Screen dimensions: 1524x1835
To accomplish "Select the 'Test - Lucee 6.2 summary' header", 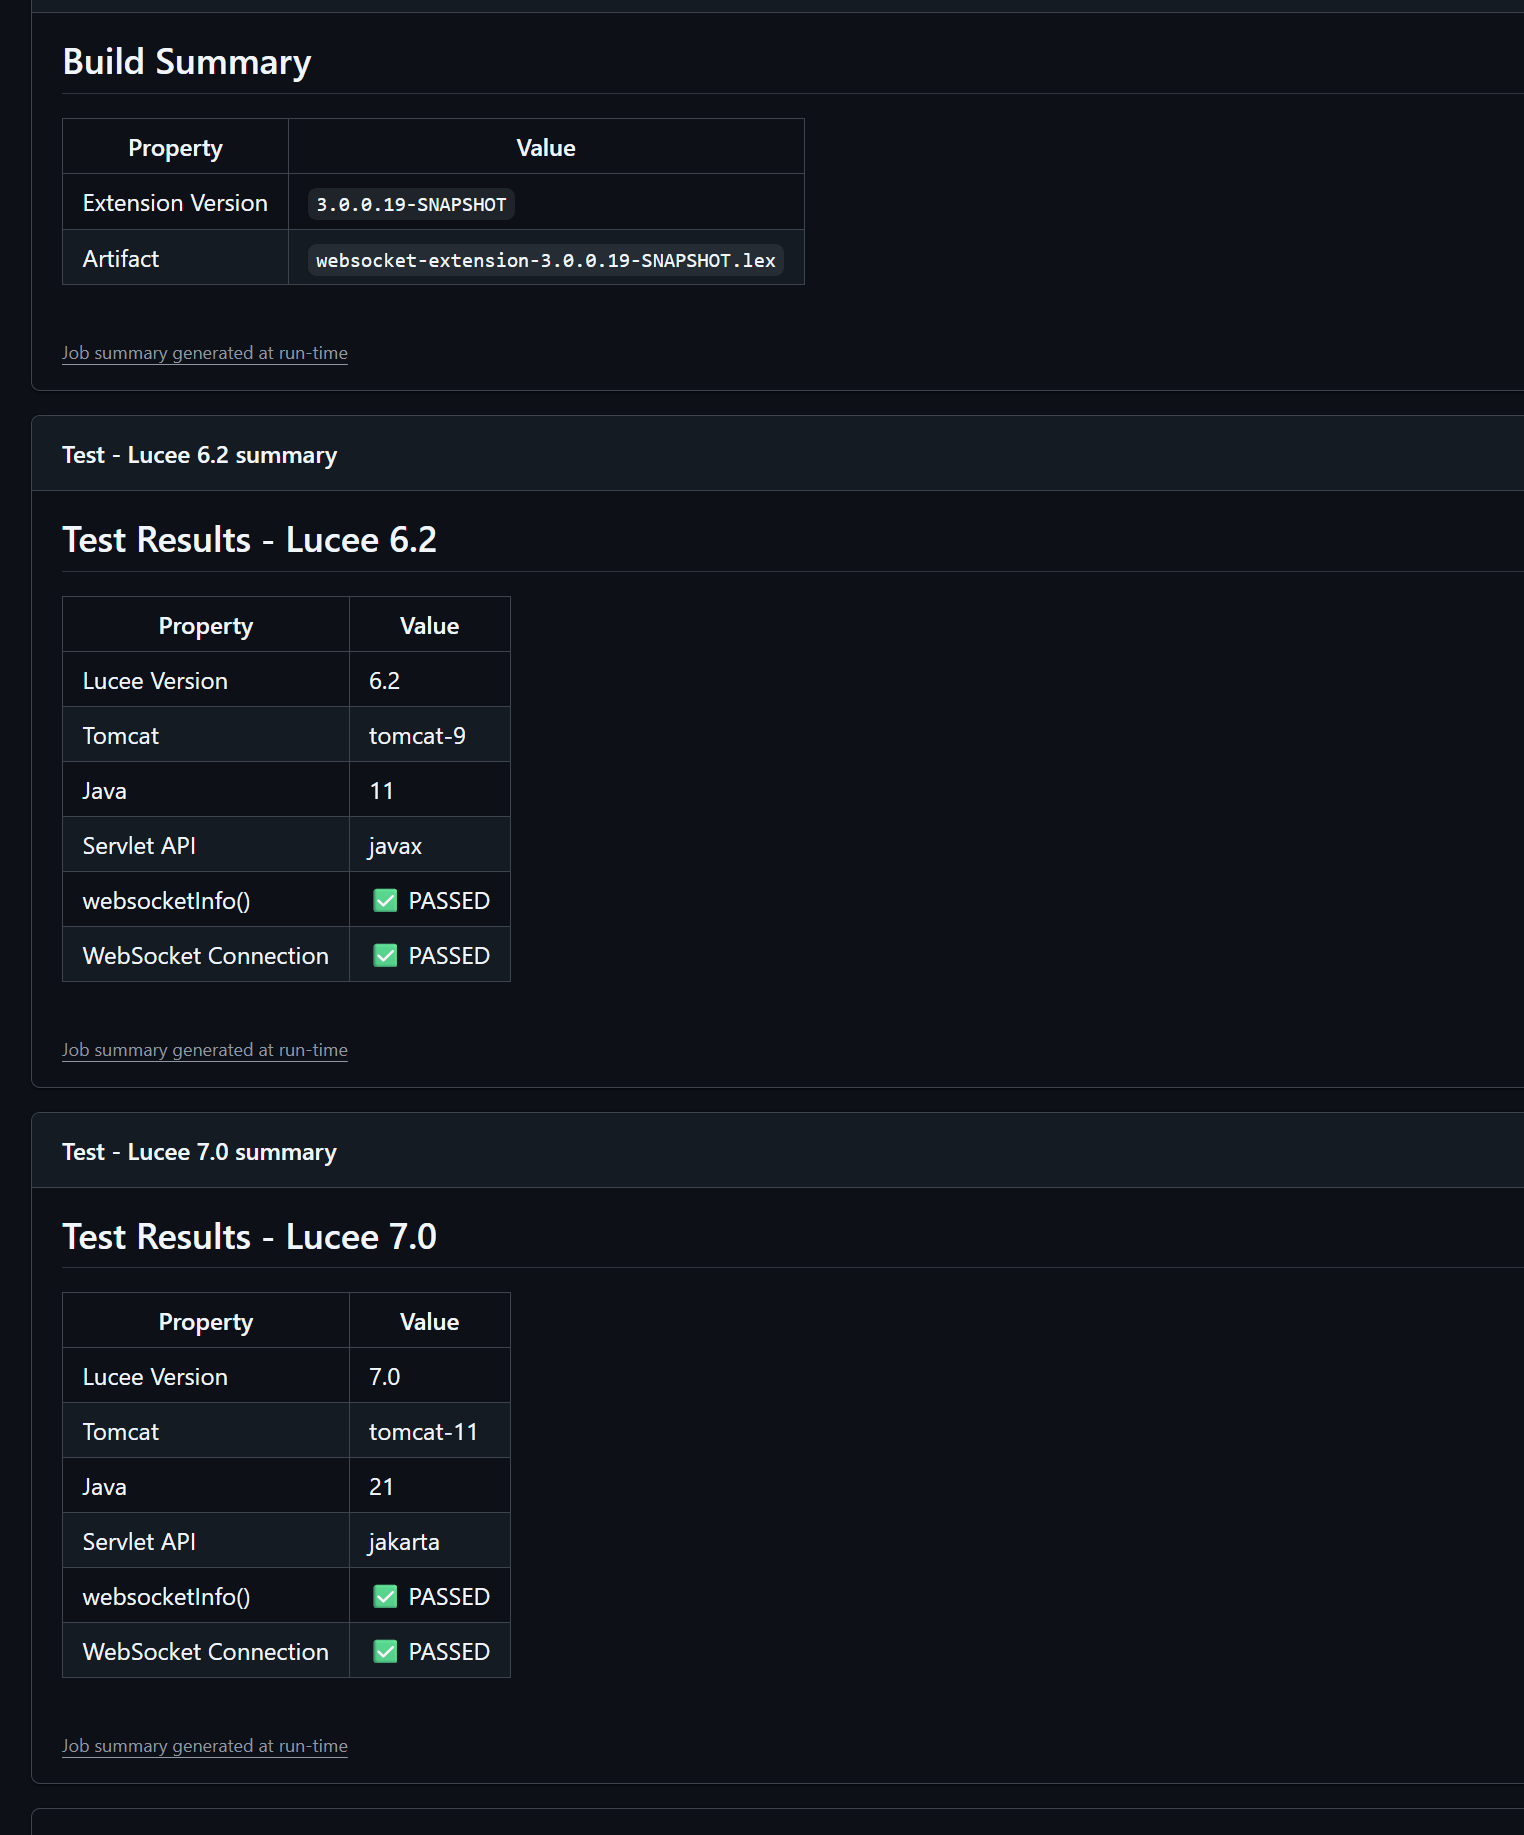I will tap(199, 455).
